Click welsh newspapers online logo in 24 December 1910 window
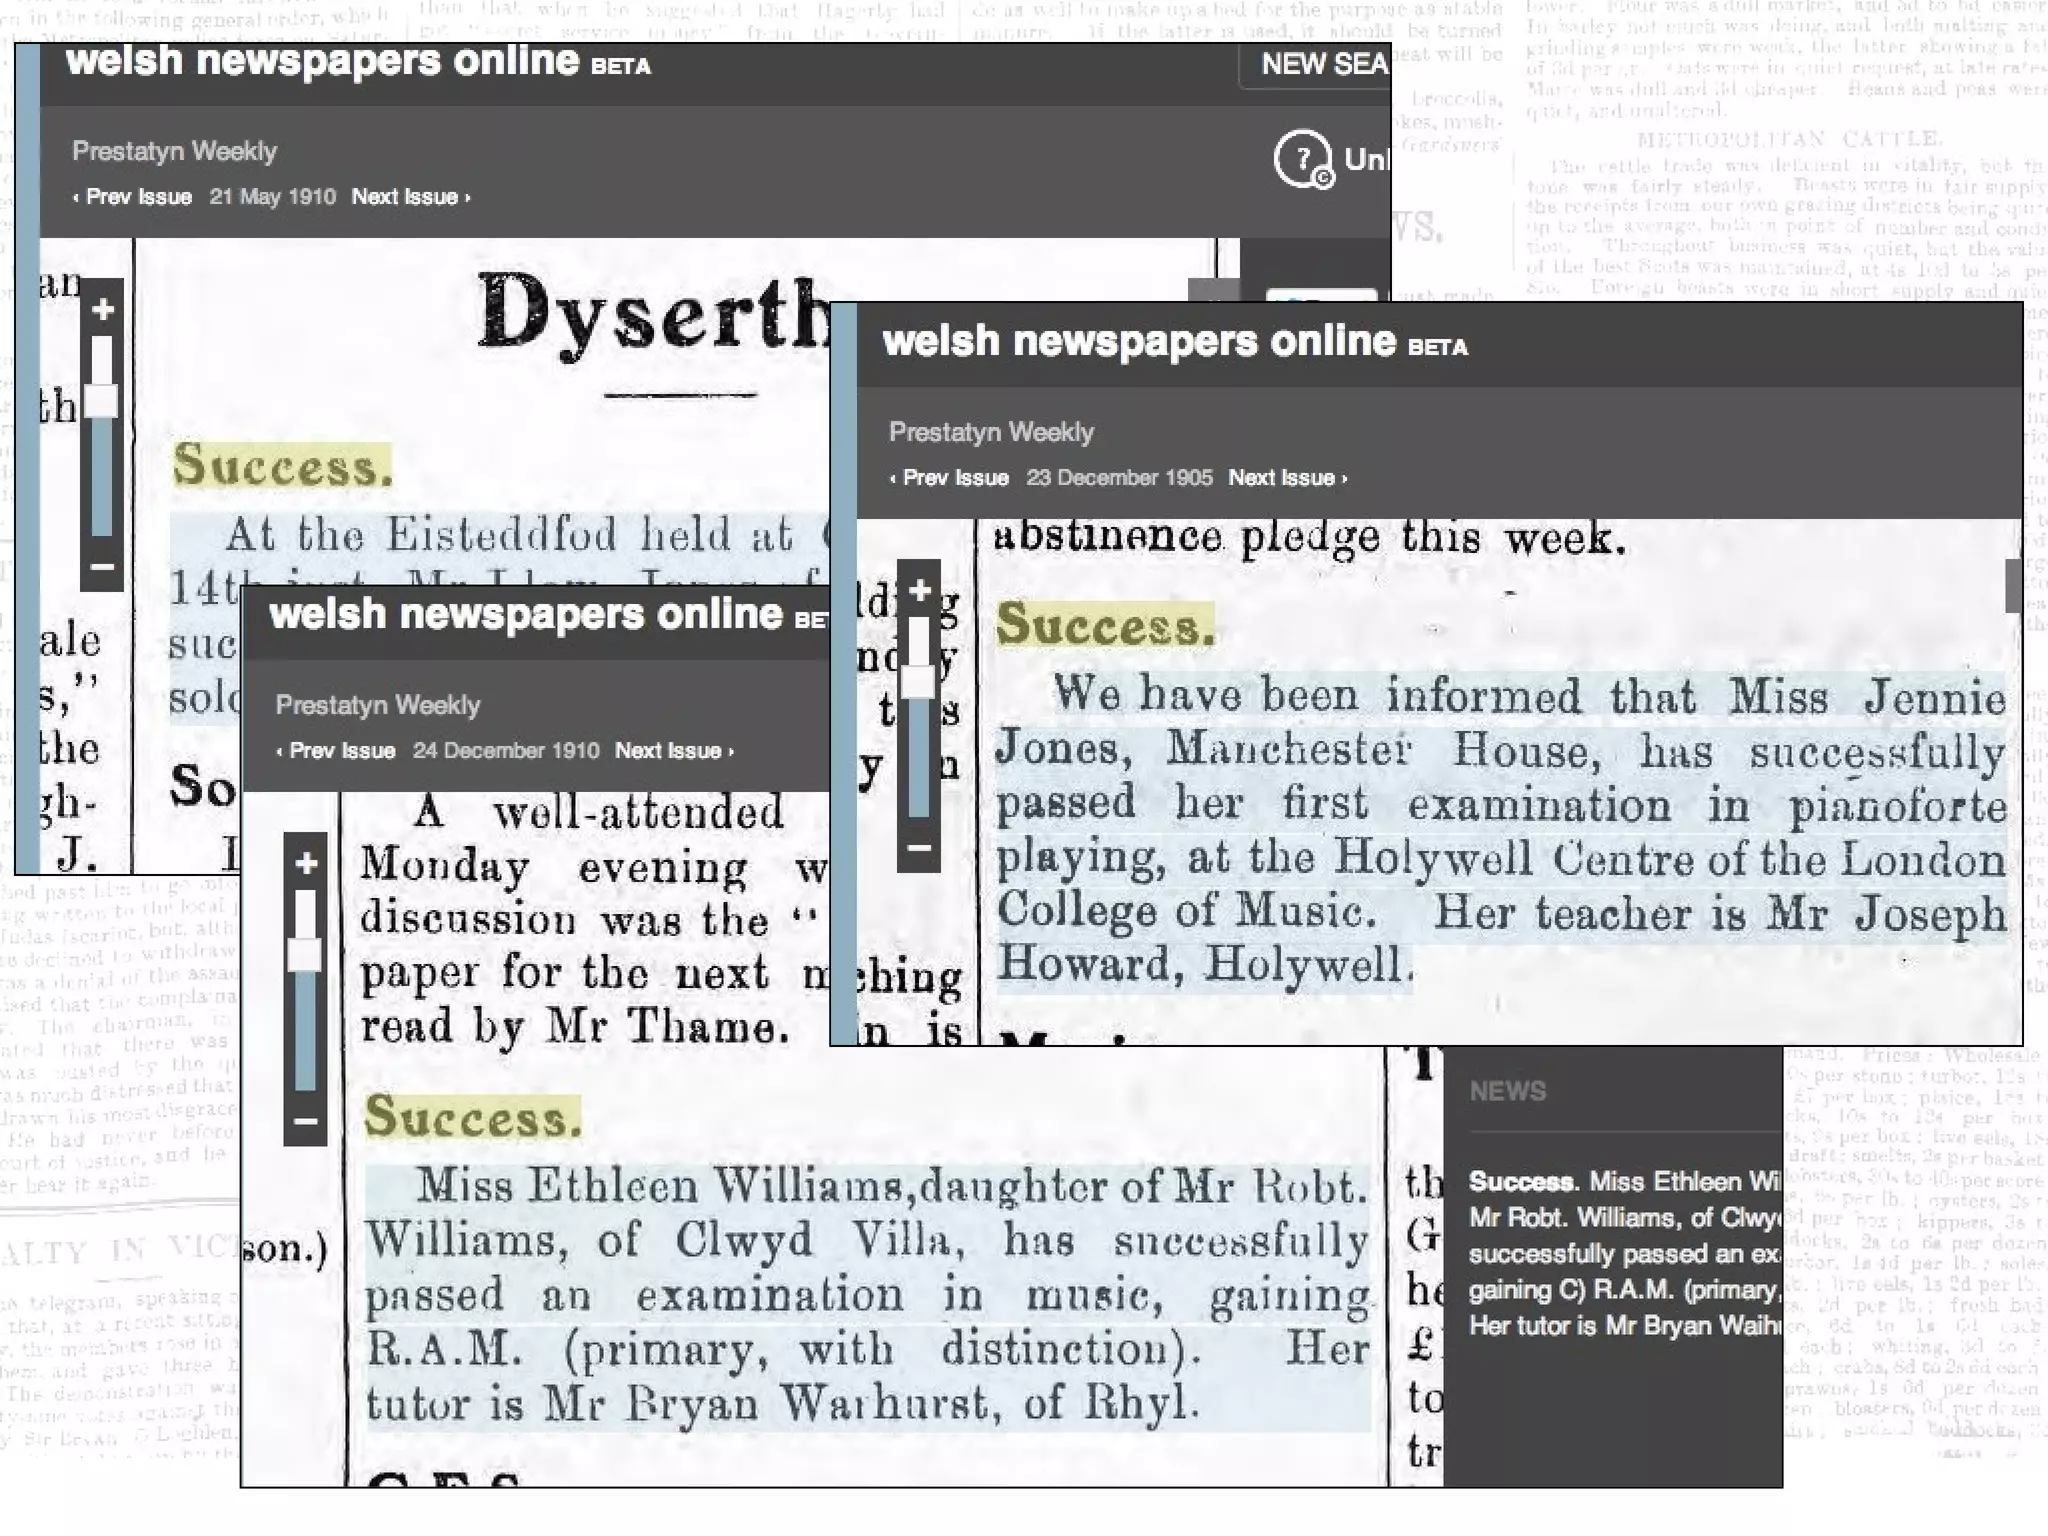 548,615
